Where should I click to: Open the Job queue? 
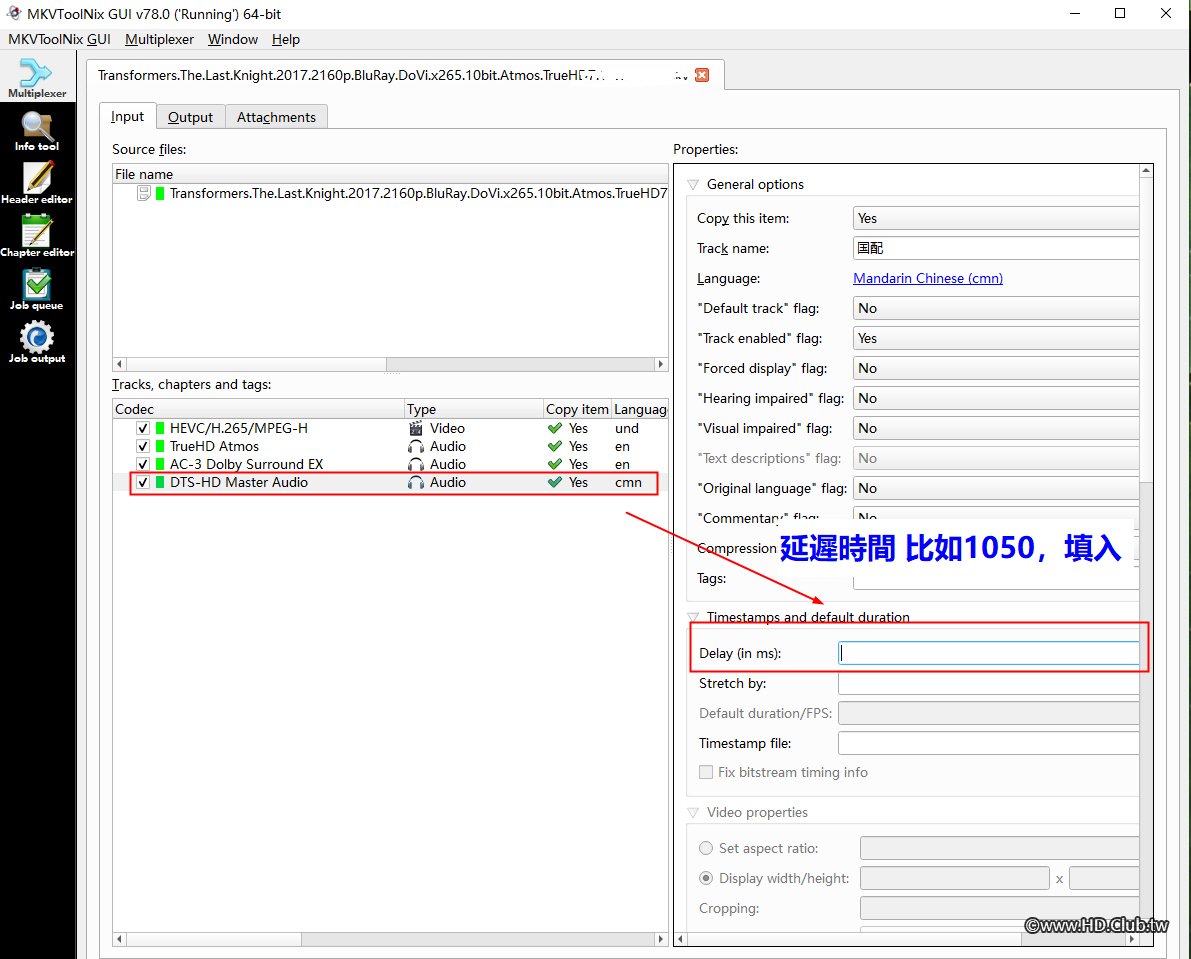click(x=36, y=289)
